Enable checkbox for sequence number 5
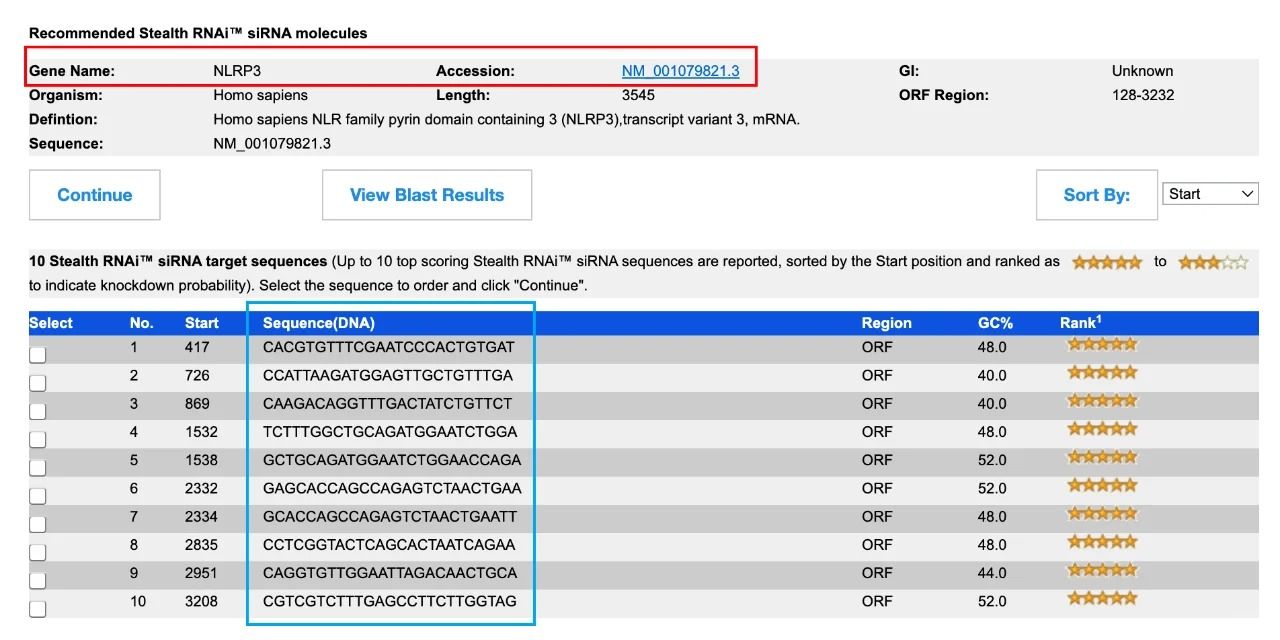The width and height of the screenshot is (1280, 640). [37, 467]
